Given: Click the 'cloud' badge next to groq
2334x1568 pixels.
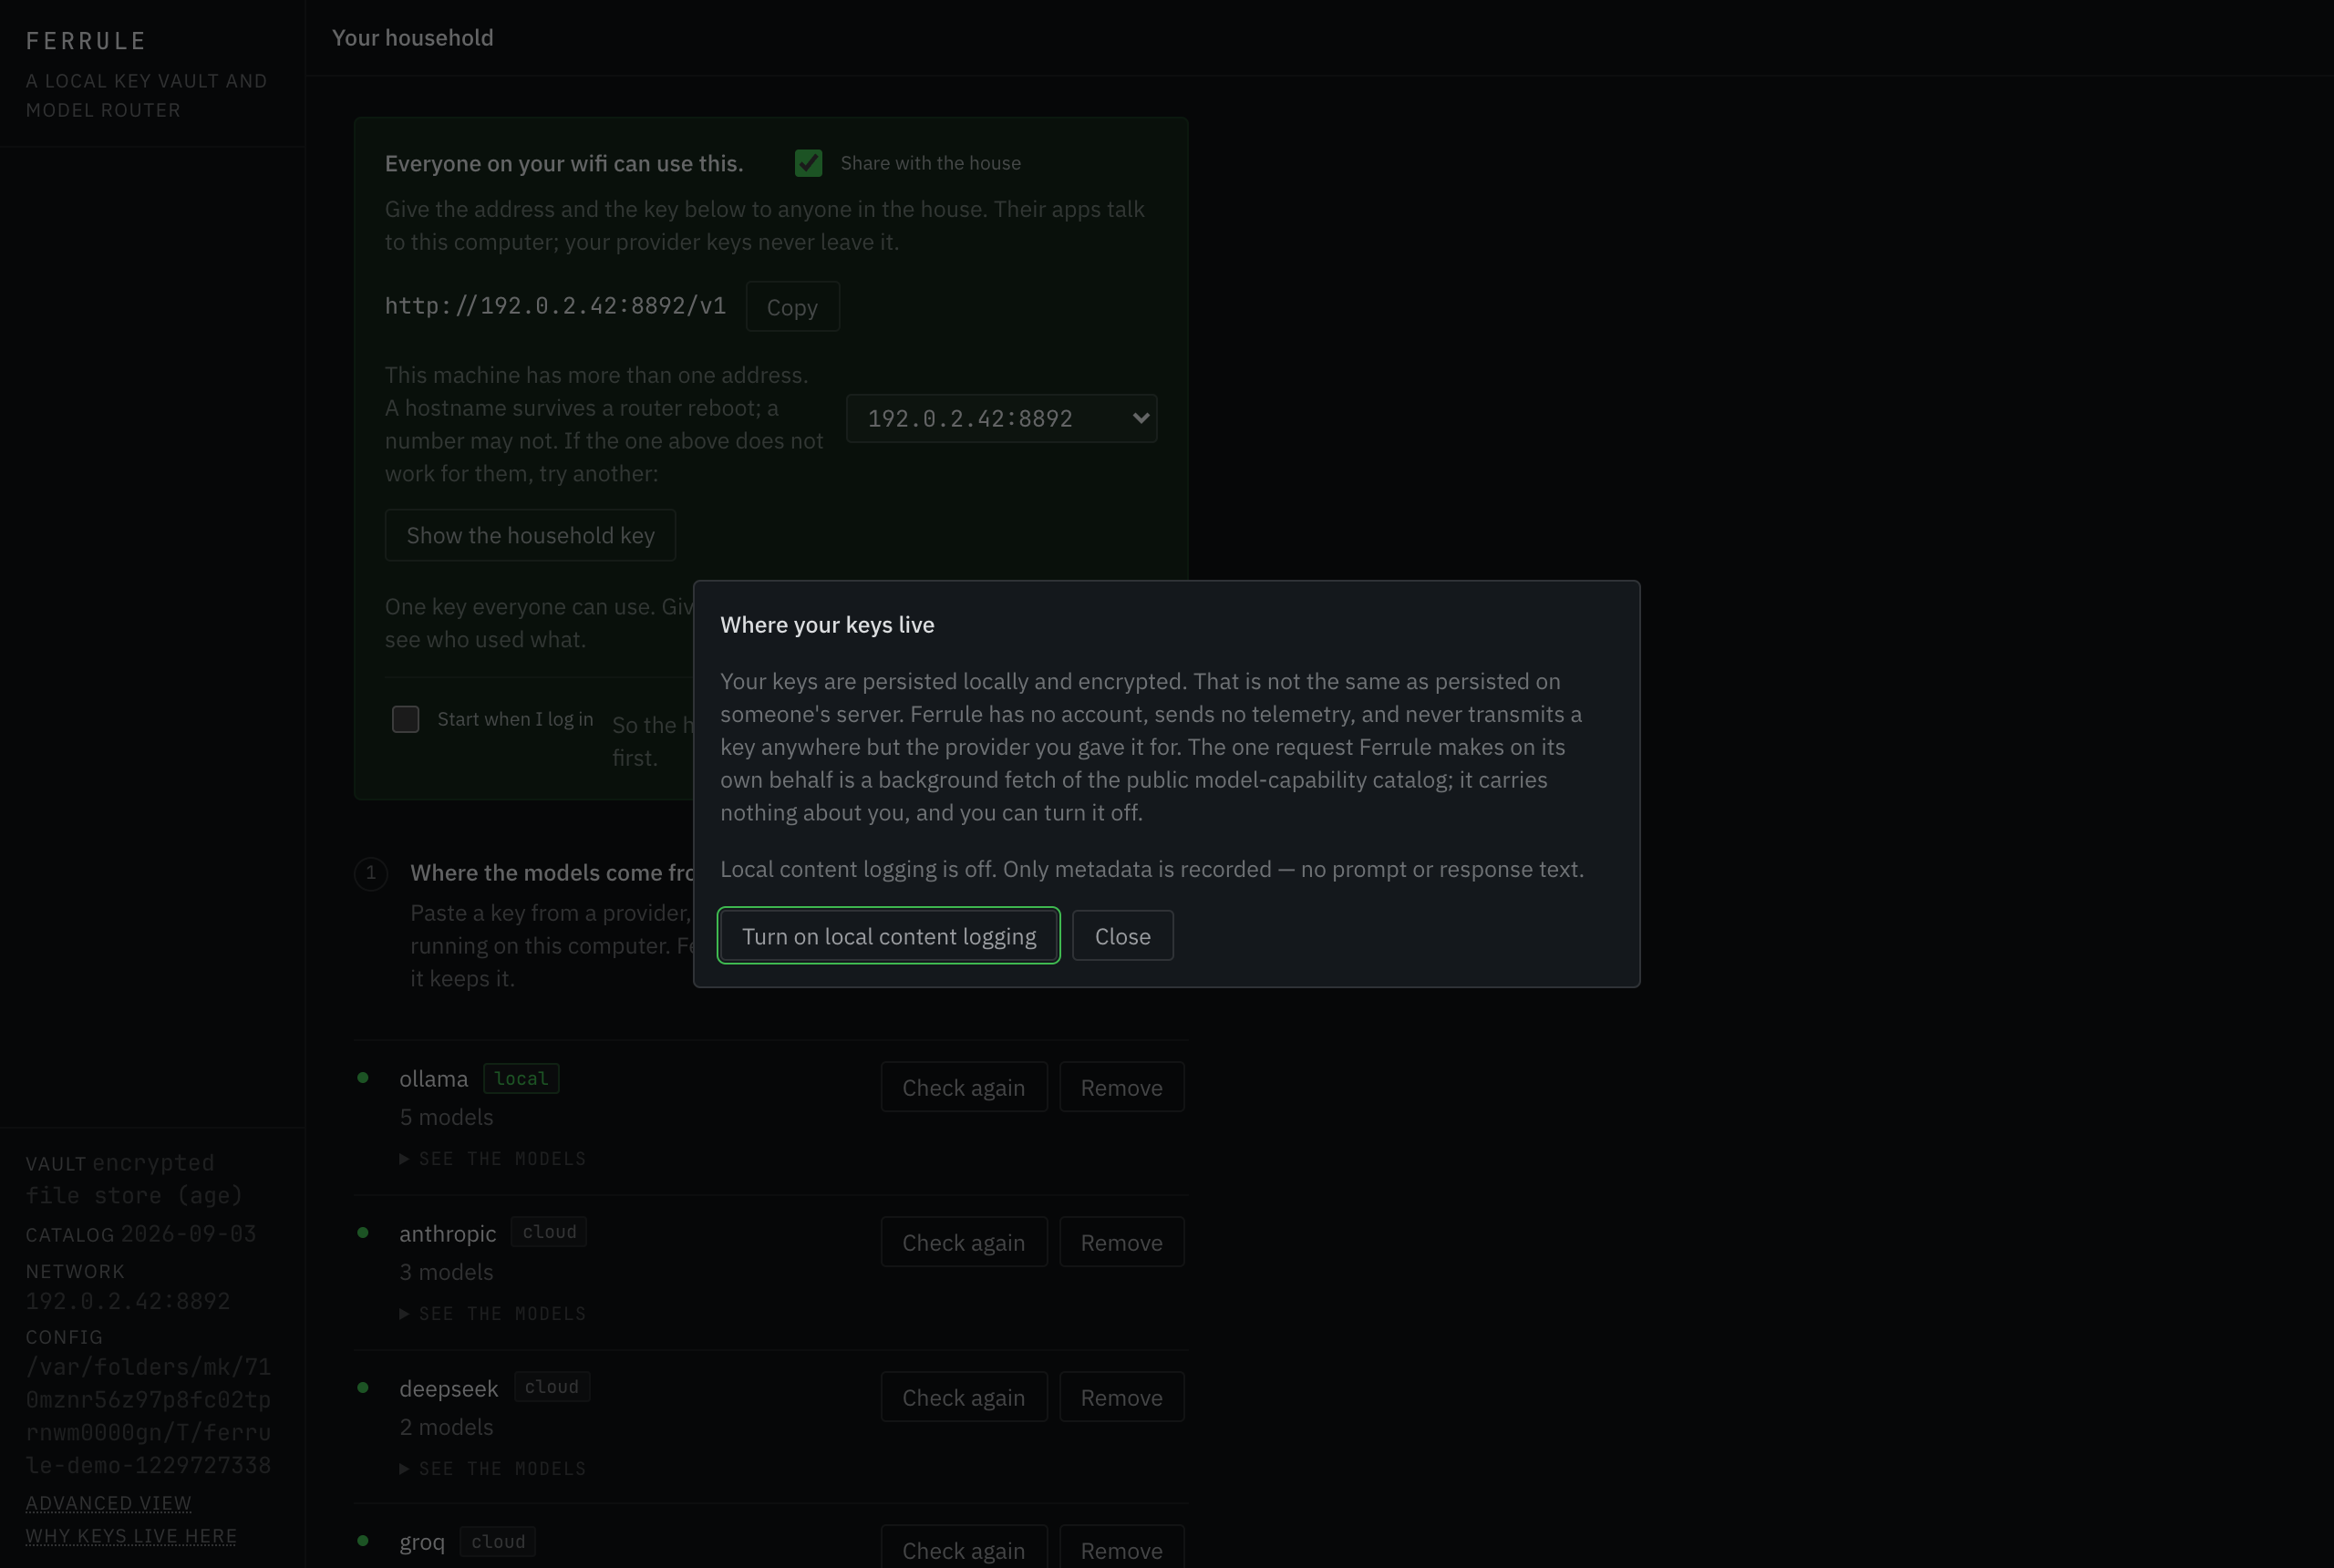Looking at the screenshot, I should tap(498, 1541).
